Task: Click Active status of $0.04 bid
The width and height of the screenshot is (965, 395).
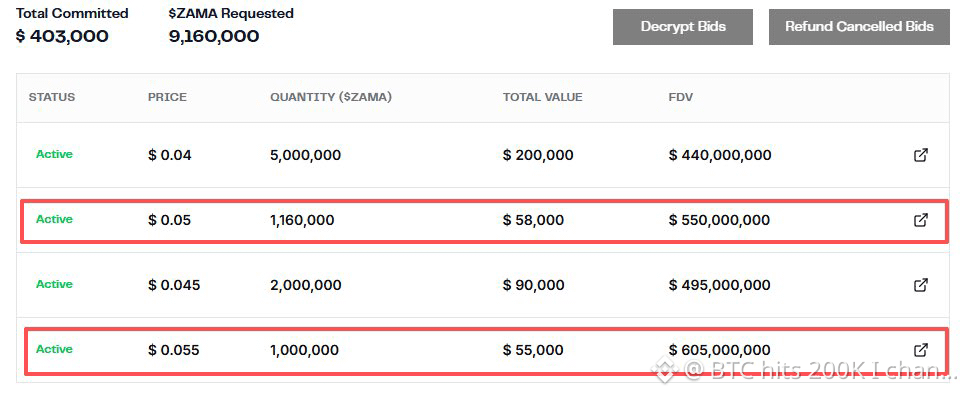Action: (54, 154)
